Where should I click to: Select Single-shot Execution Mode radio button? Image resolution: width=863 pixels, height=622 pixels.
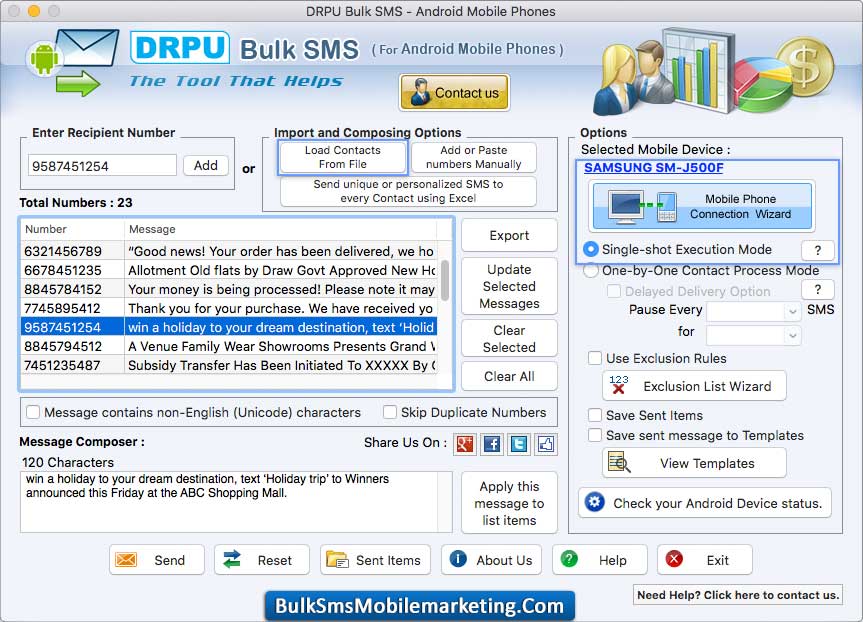point(591,249)
